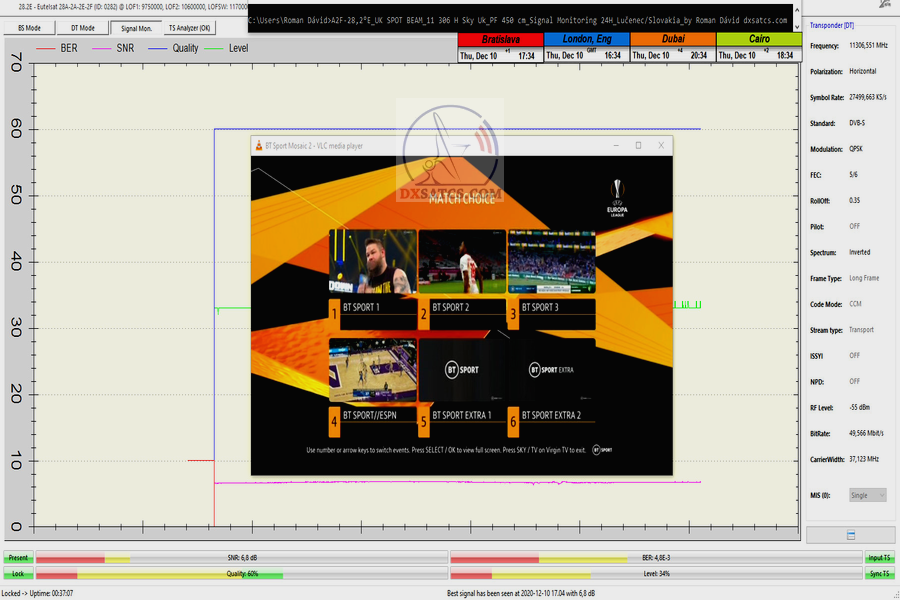This screenshot has width=900, height=600.
Task: Click the orange number 4 BT Sport//ESPN badge
Action: [334, 421]
